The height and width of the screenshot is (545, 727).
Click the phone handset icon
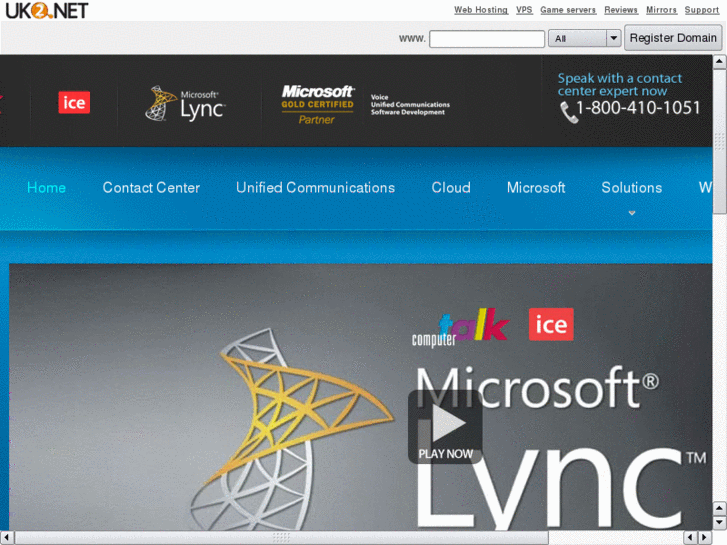click(569, 113)
